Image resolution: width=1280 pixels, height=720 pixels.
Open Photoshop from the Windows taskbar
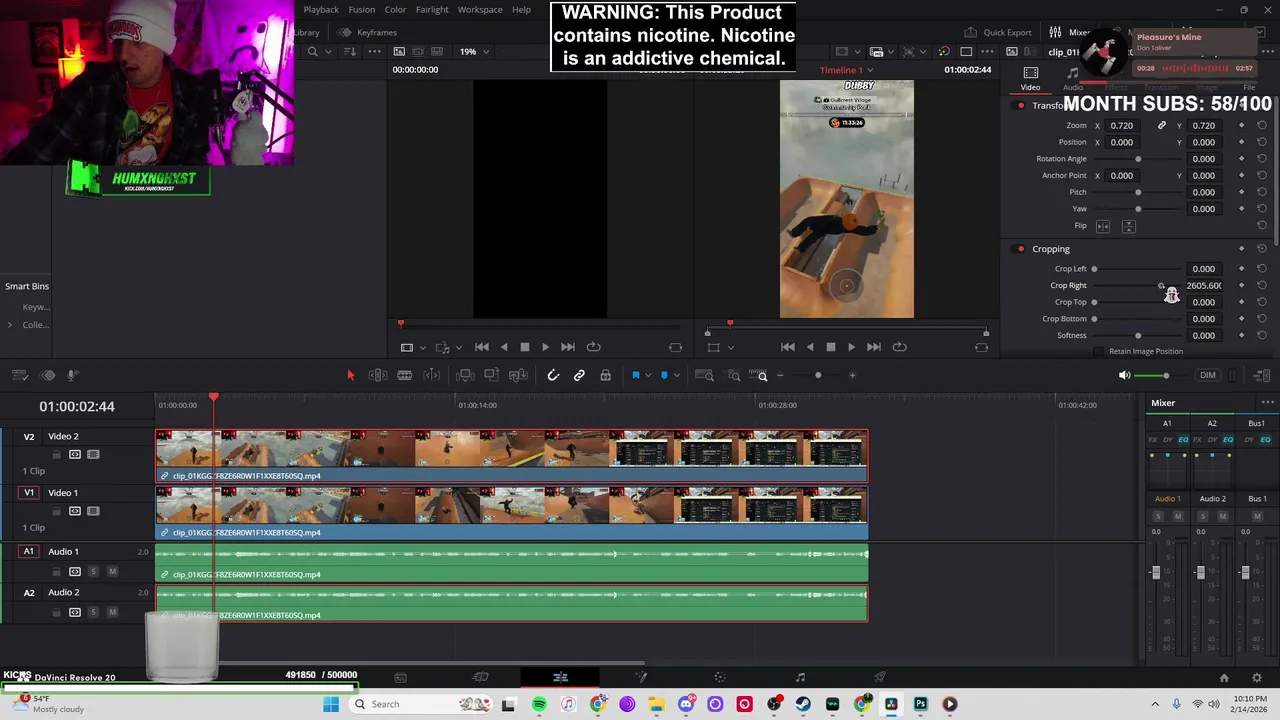coord(920,704)
